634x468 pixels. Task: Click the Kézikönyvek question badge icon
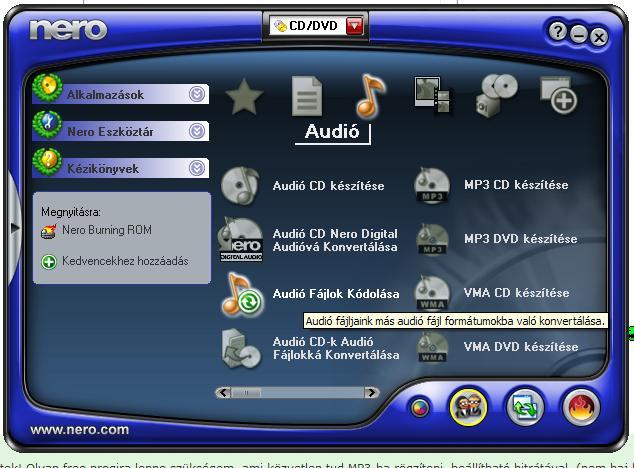48,161
